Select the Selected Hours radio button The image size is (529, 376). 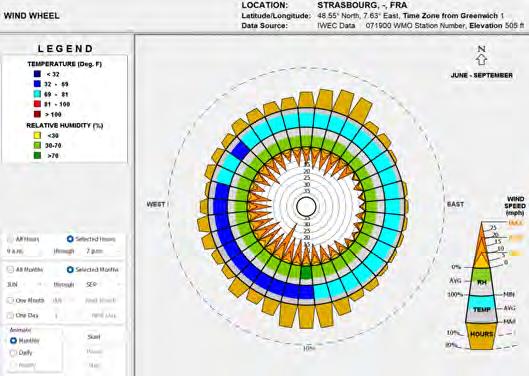tap(70, 239)
